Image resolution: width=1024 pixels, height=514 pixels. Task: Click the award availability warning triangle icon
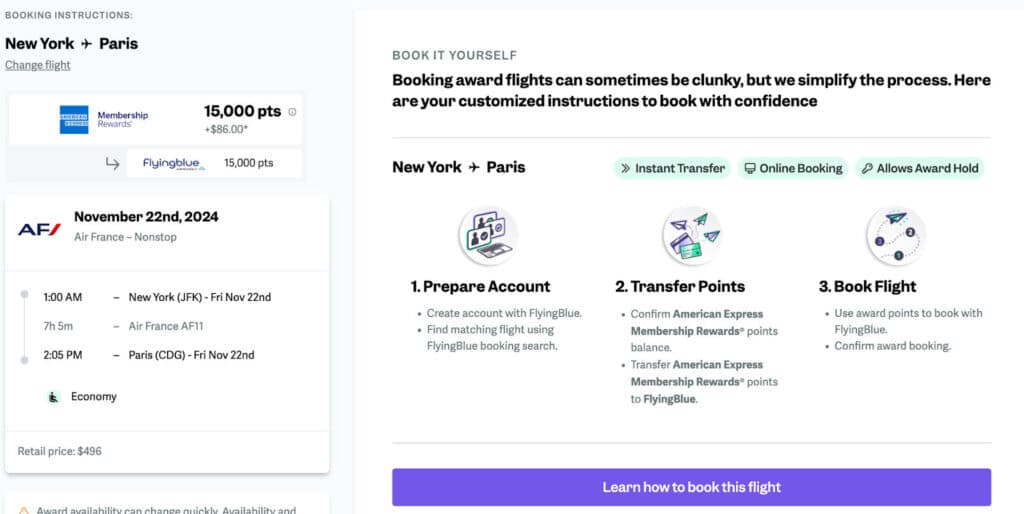pyautogui.click(x=23, y=510)
